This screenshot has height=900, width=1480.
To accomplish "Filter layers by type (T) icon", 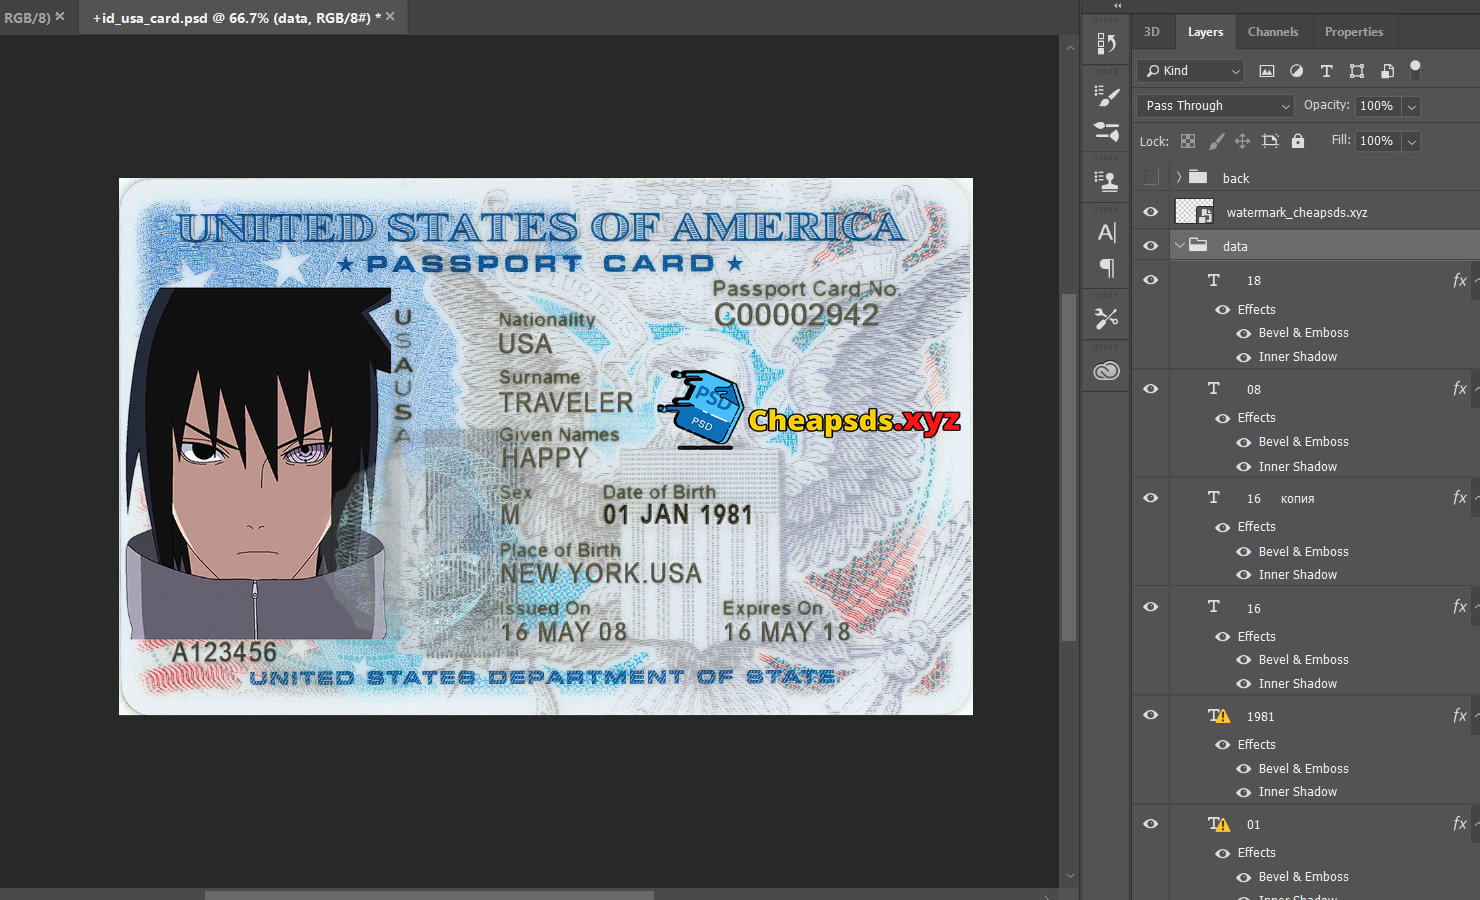I will click(x=1326, y=71).
